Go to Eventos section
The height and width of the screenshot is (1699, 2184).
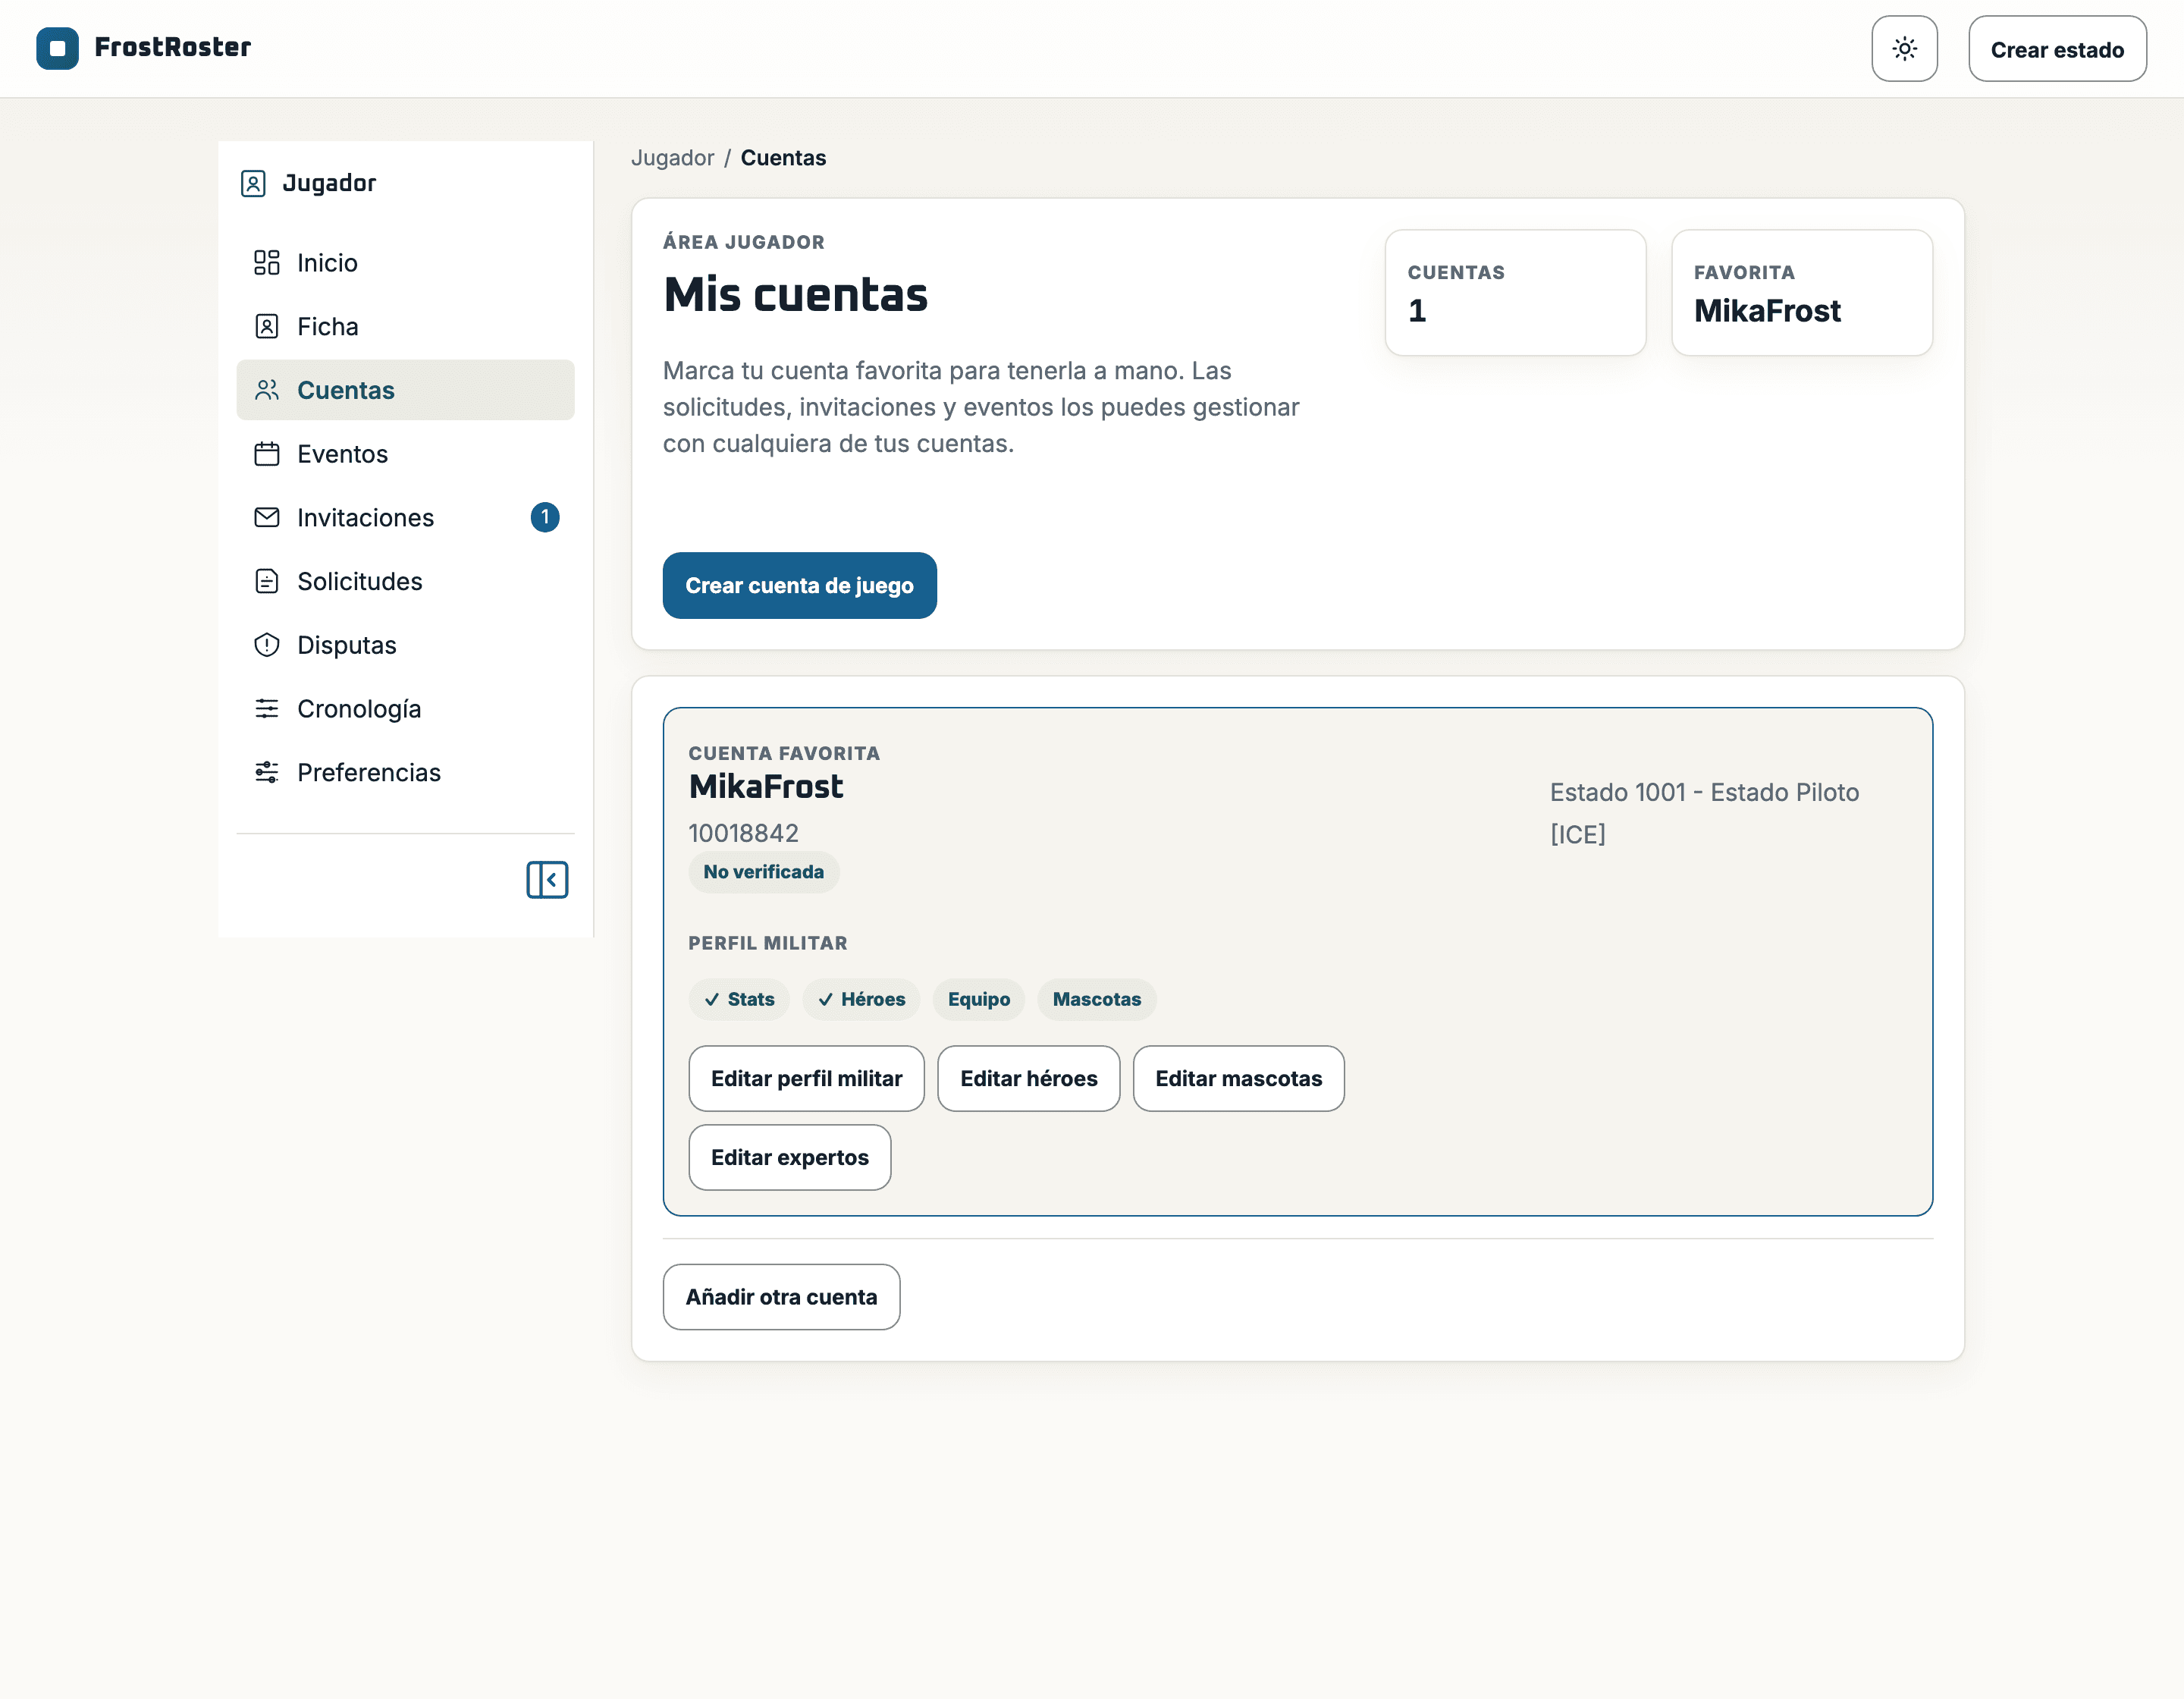pos(405,454)
